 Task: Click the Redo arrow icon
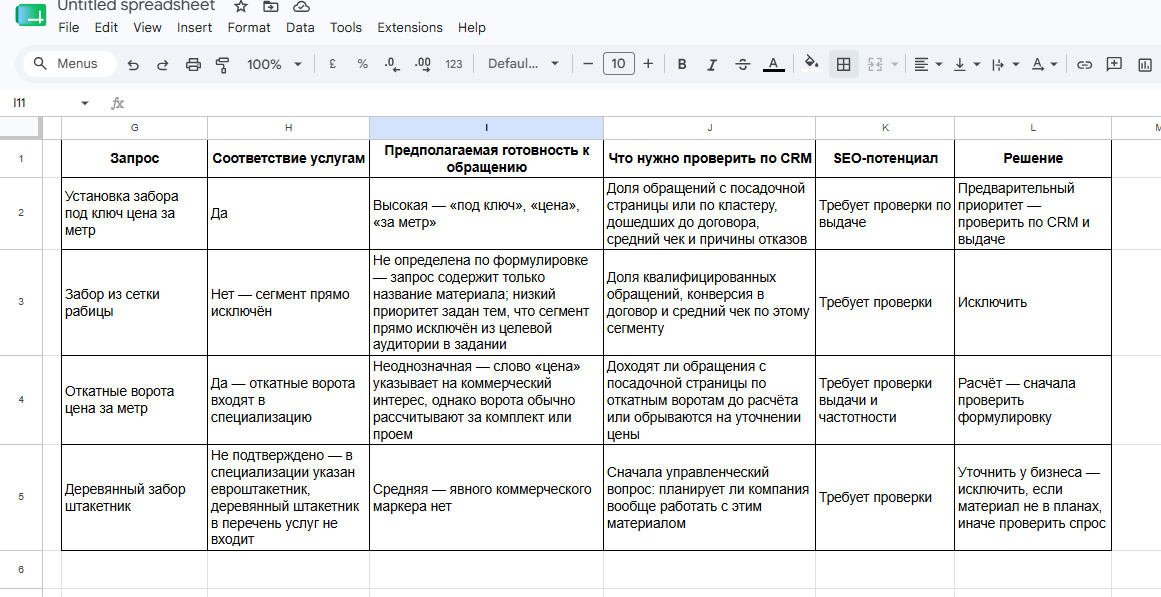[x=163, y=64]
